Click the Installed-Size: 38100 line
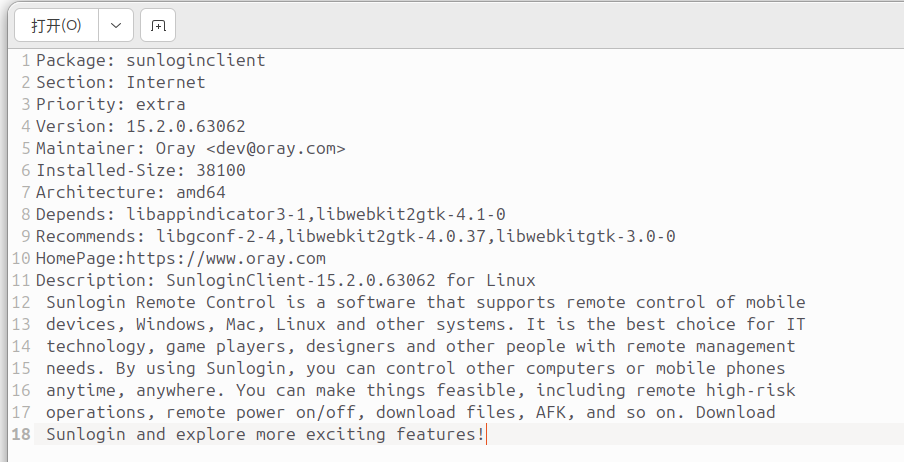 click(x=141, y=170)
